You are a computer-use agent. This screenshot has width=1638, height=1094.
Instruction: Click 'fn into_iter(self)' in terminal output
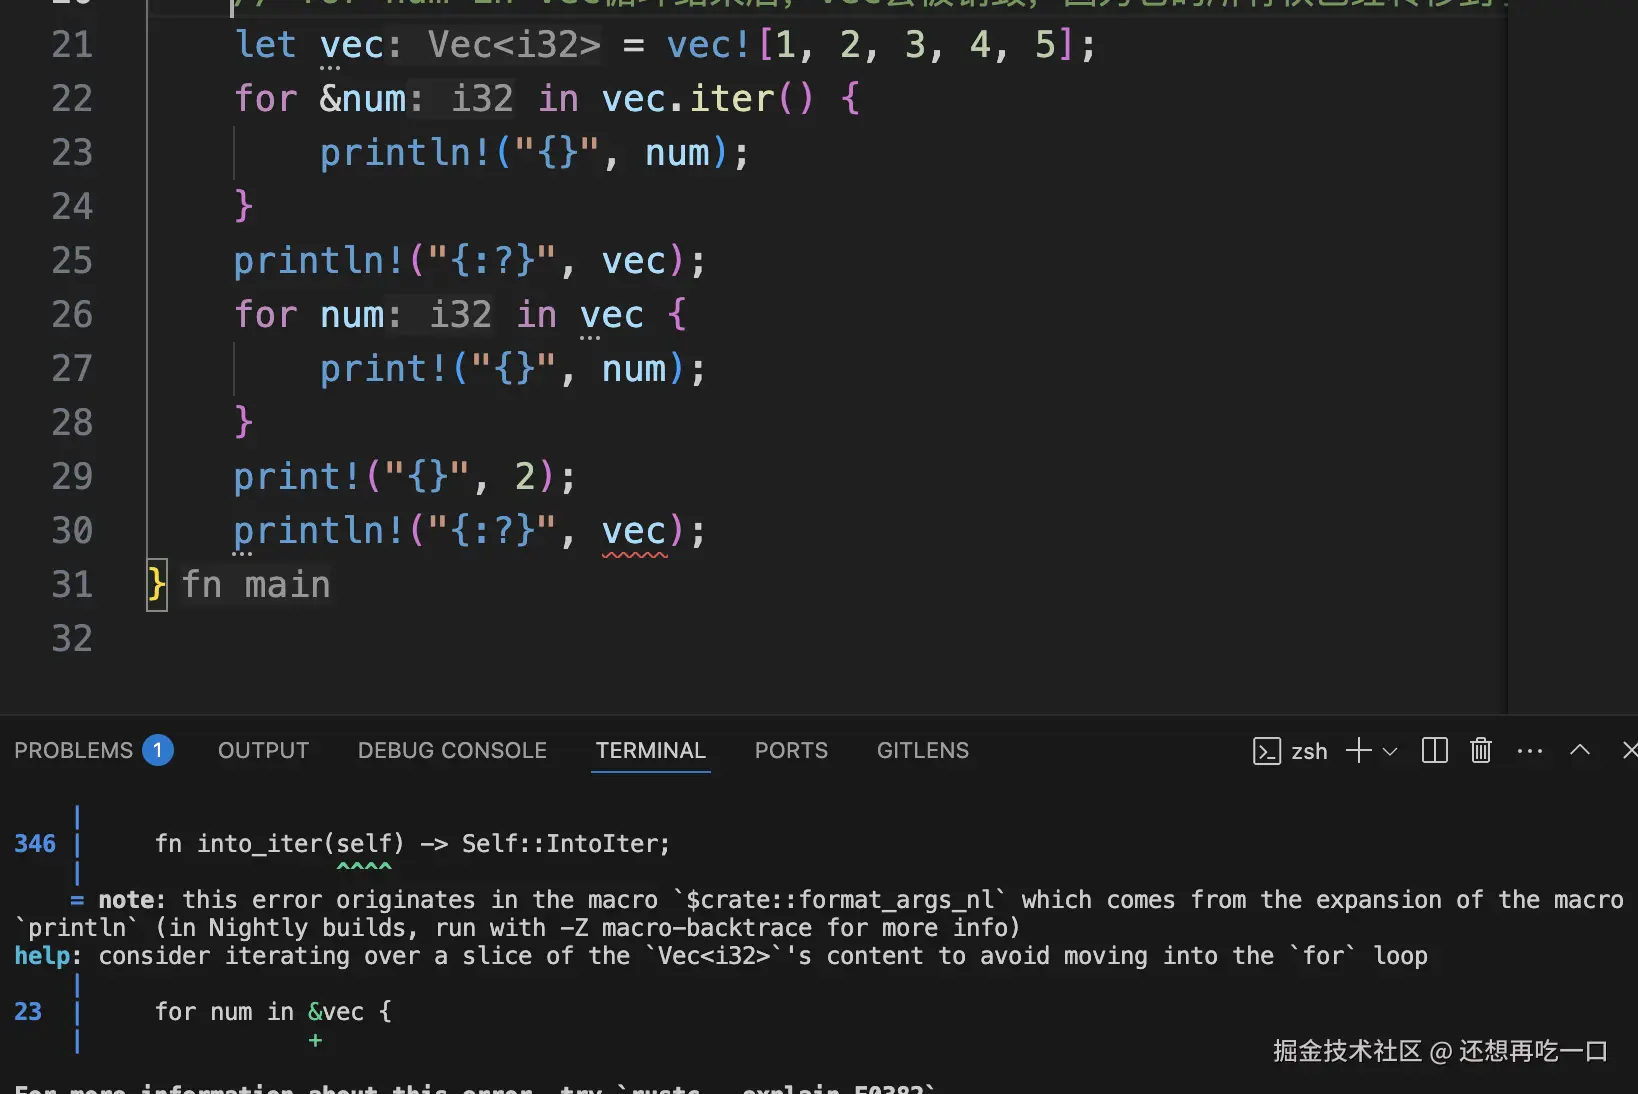tap(280, 844)
